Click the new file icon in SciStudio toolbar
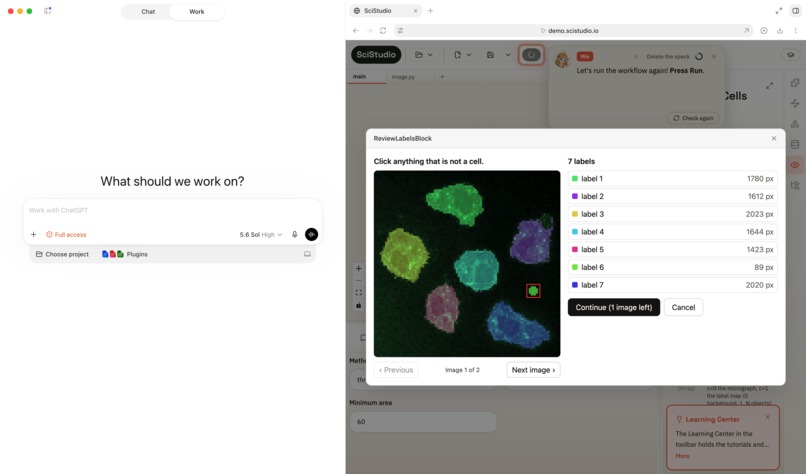Viewport: 806px width, 474px height. click(x=457, y=54)
